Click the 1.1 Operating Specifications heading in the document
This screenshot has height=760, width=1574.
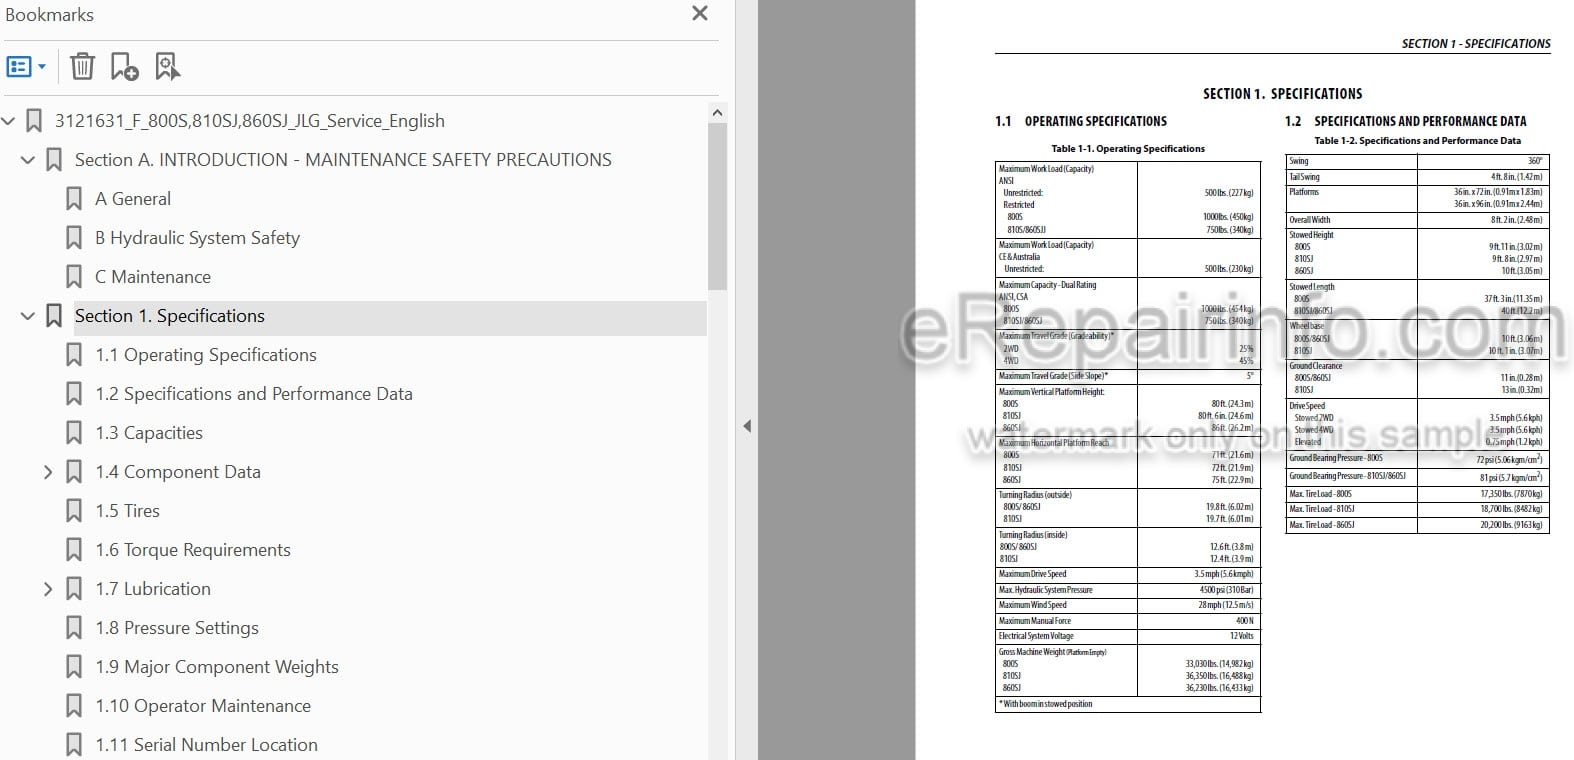pyautogui.click(x=1081, y=121)
